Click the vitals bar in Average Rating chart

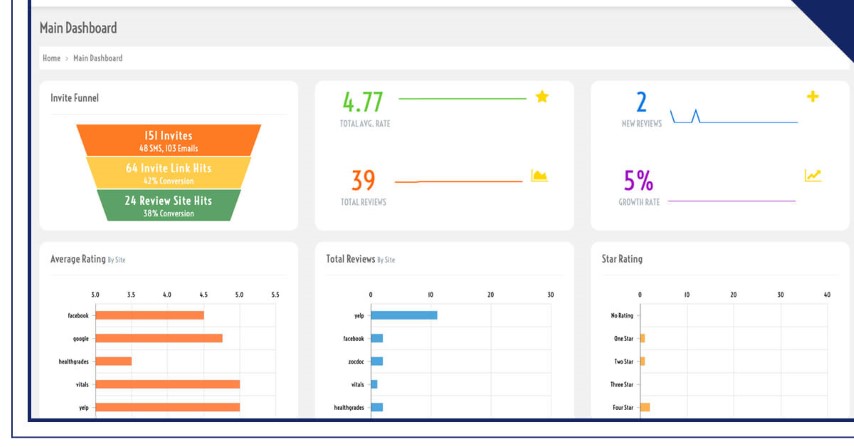coord(168,384)
